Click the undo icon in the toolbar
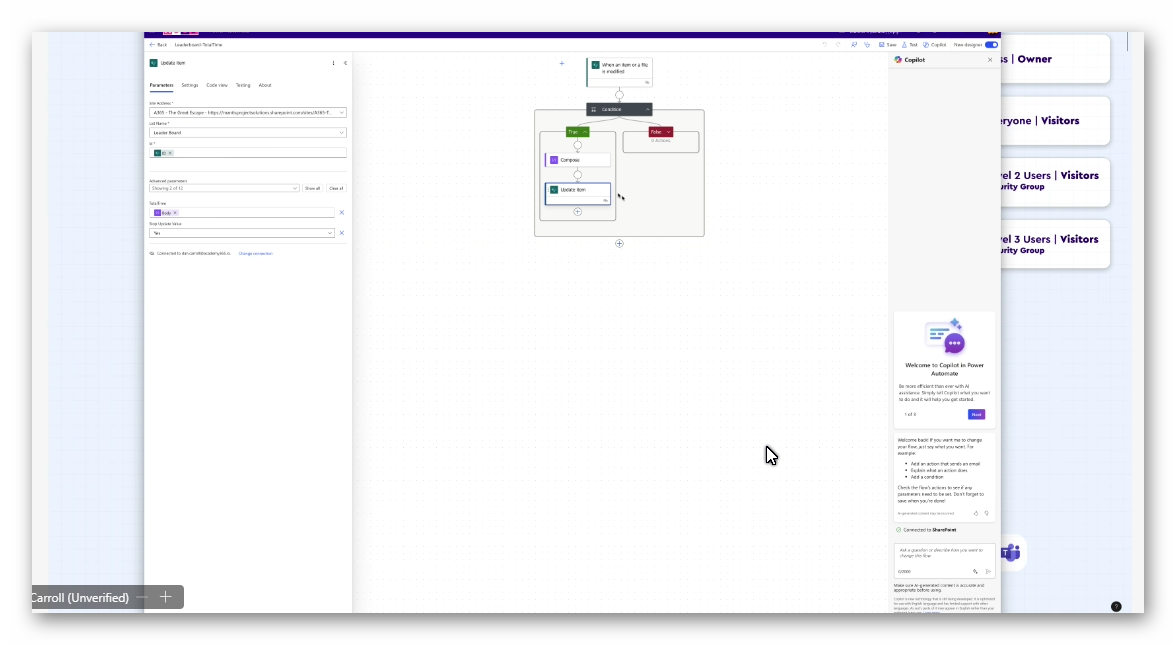The width and height of the screenshot is (1176, 645). 825,45
